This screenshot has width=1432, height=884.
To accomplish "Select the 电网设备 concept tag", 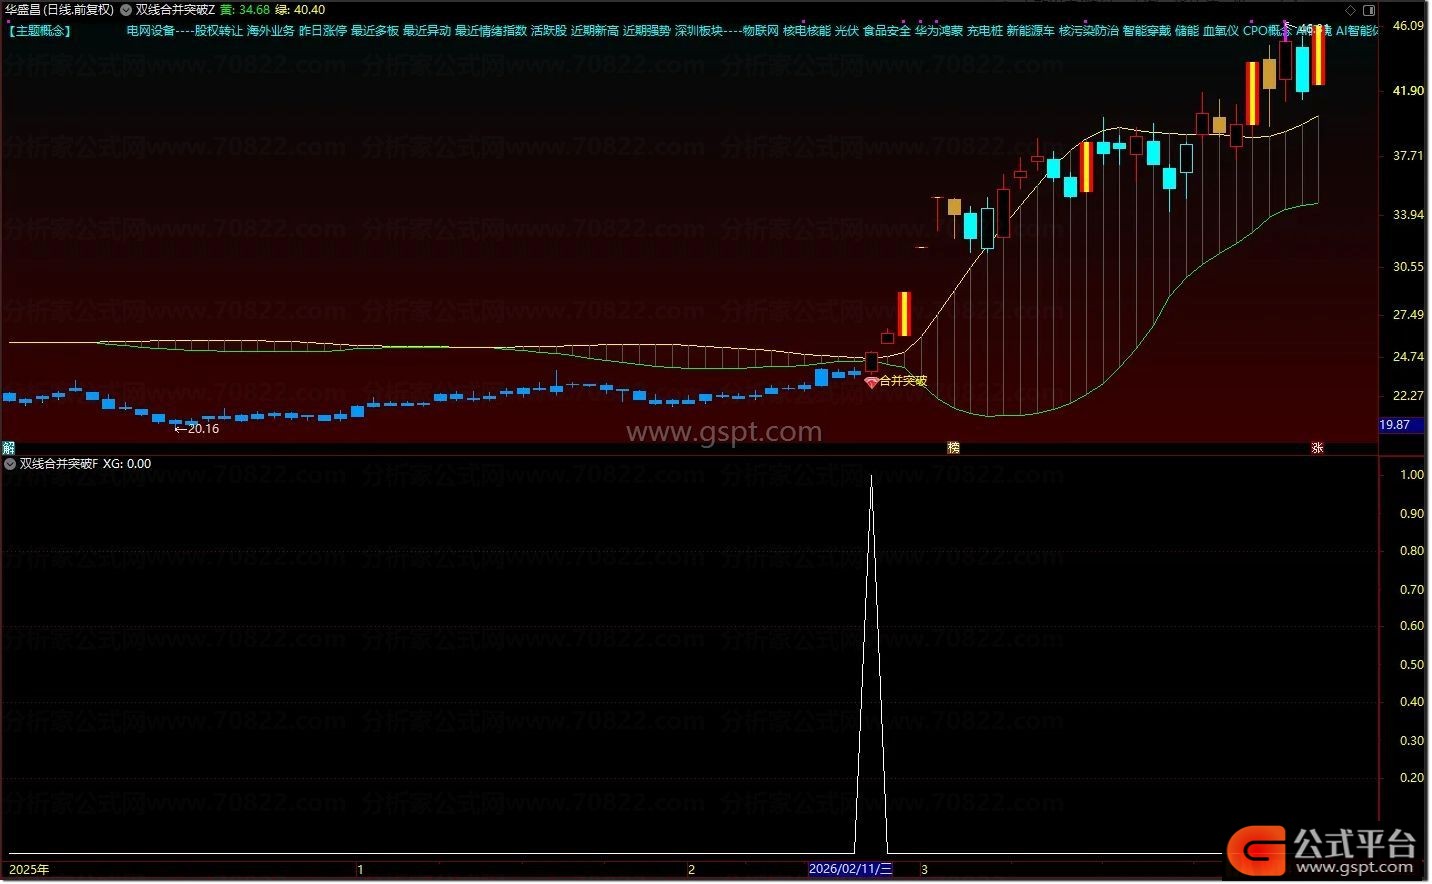I will (151, 31).
